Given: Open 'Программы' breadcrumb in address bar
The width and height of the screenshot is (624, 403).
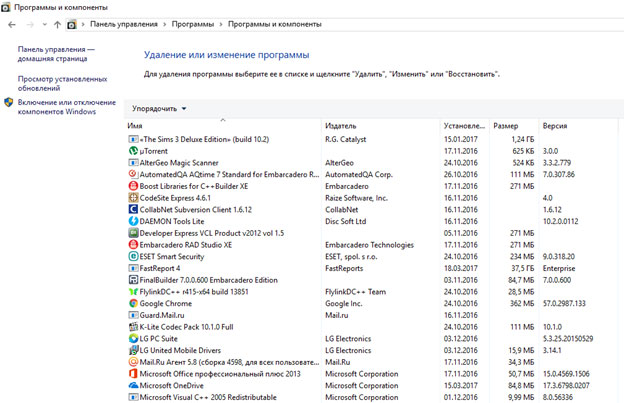Looking at the screenshot, I should 193,24.
